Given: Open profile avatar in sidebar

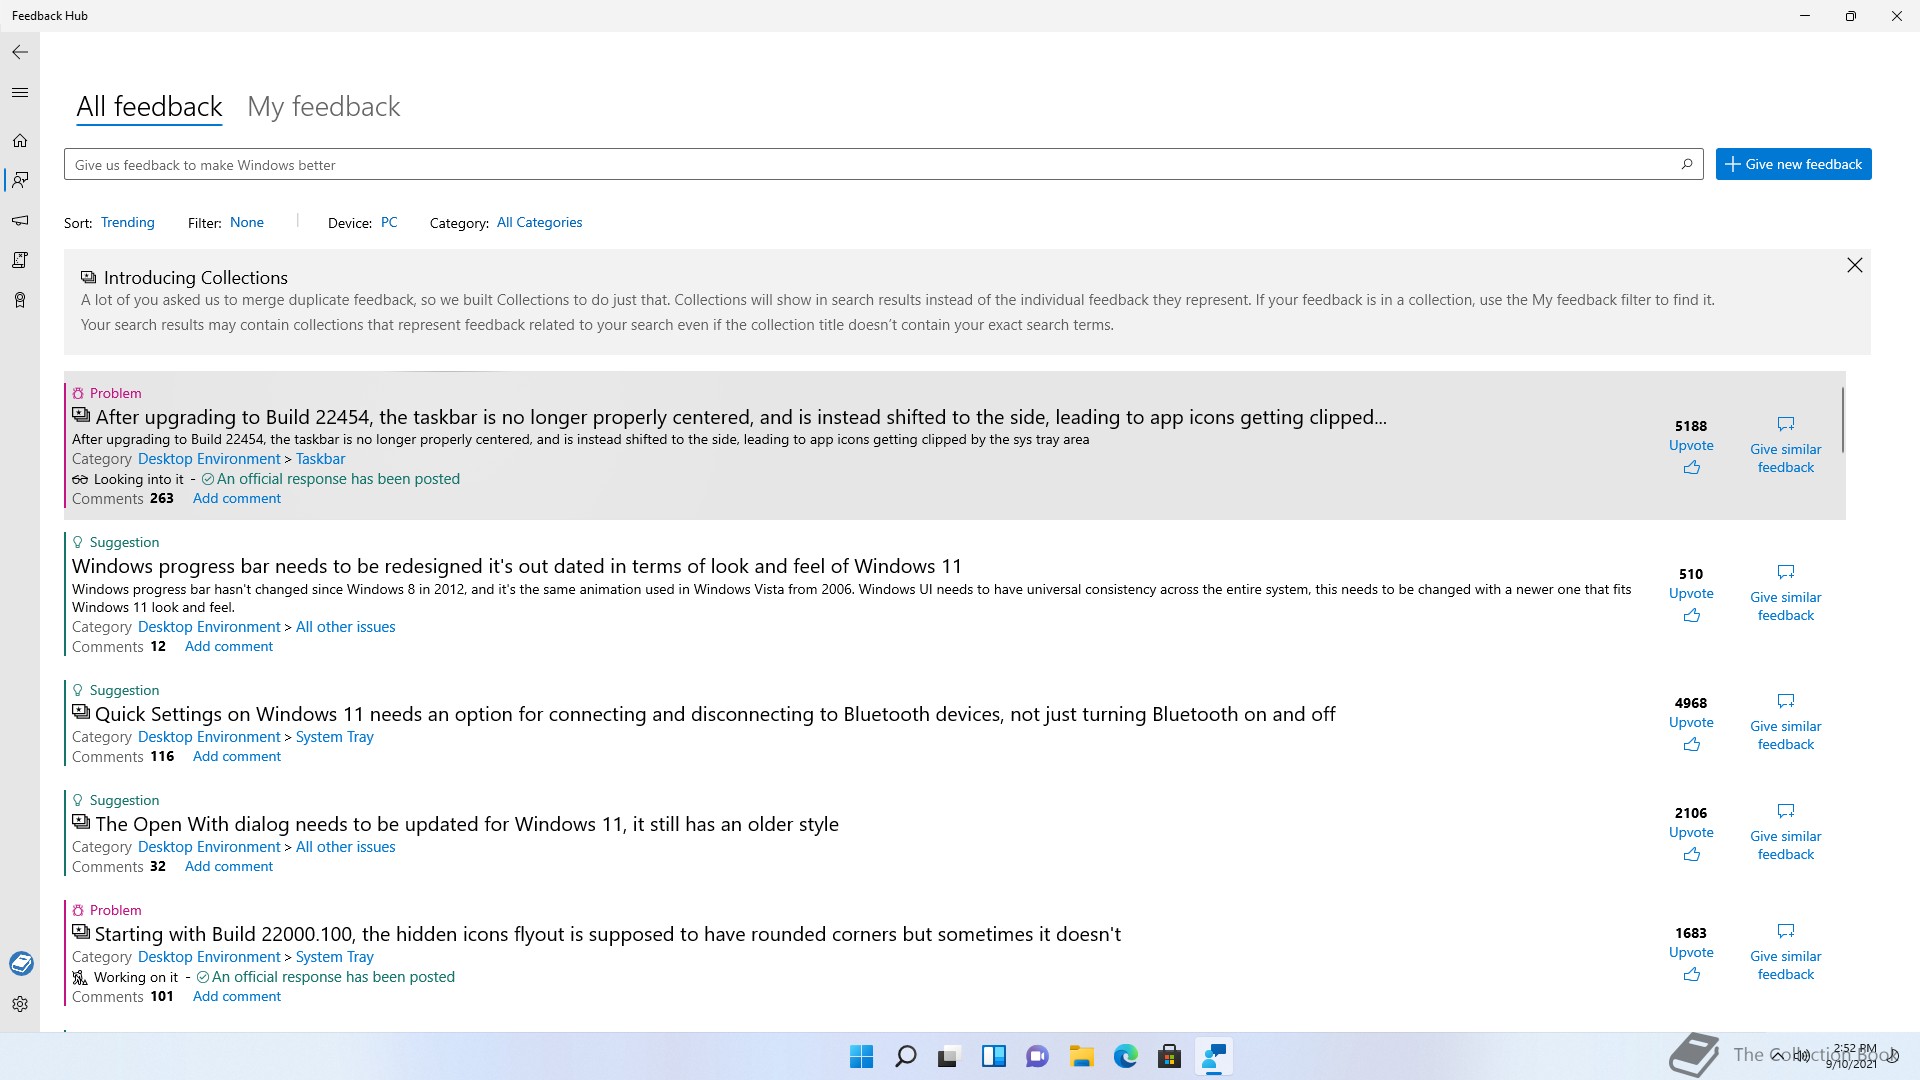Looking at the screenshot, I should pyautogui.click(x=21, y=963).
